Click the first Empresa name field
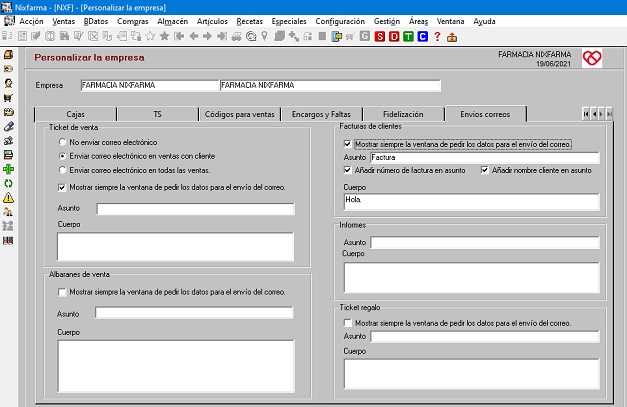Image resolution: width=627 pixels, height=407 pixels. coord(150,85)
